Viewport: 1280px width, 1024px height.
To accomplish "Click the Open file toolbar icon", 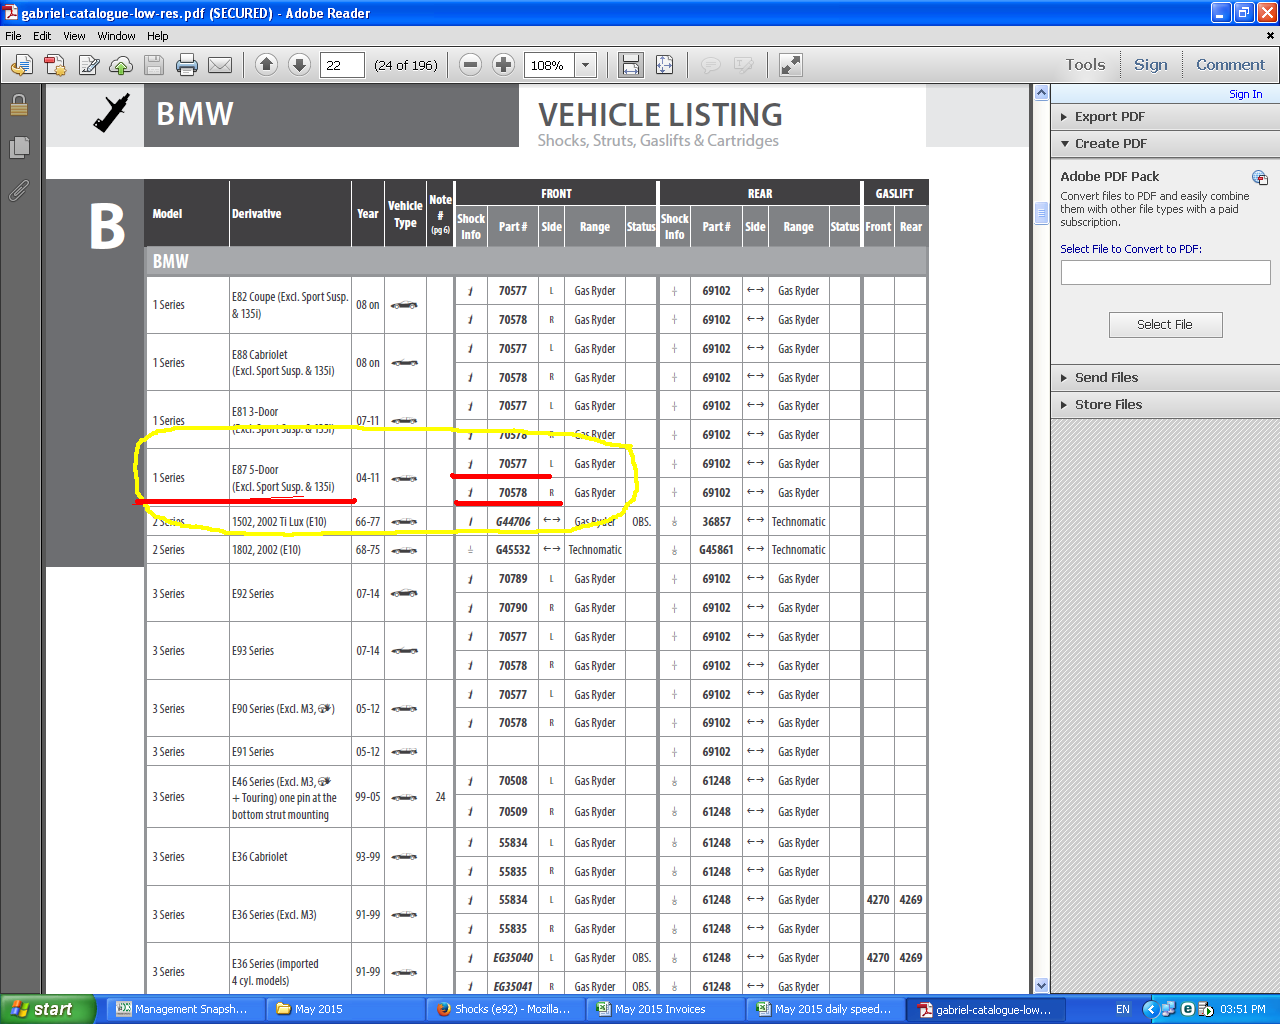I will pos(22,65).
